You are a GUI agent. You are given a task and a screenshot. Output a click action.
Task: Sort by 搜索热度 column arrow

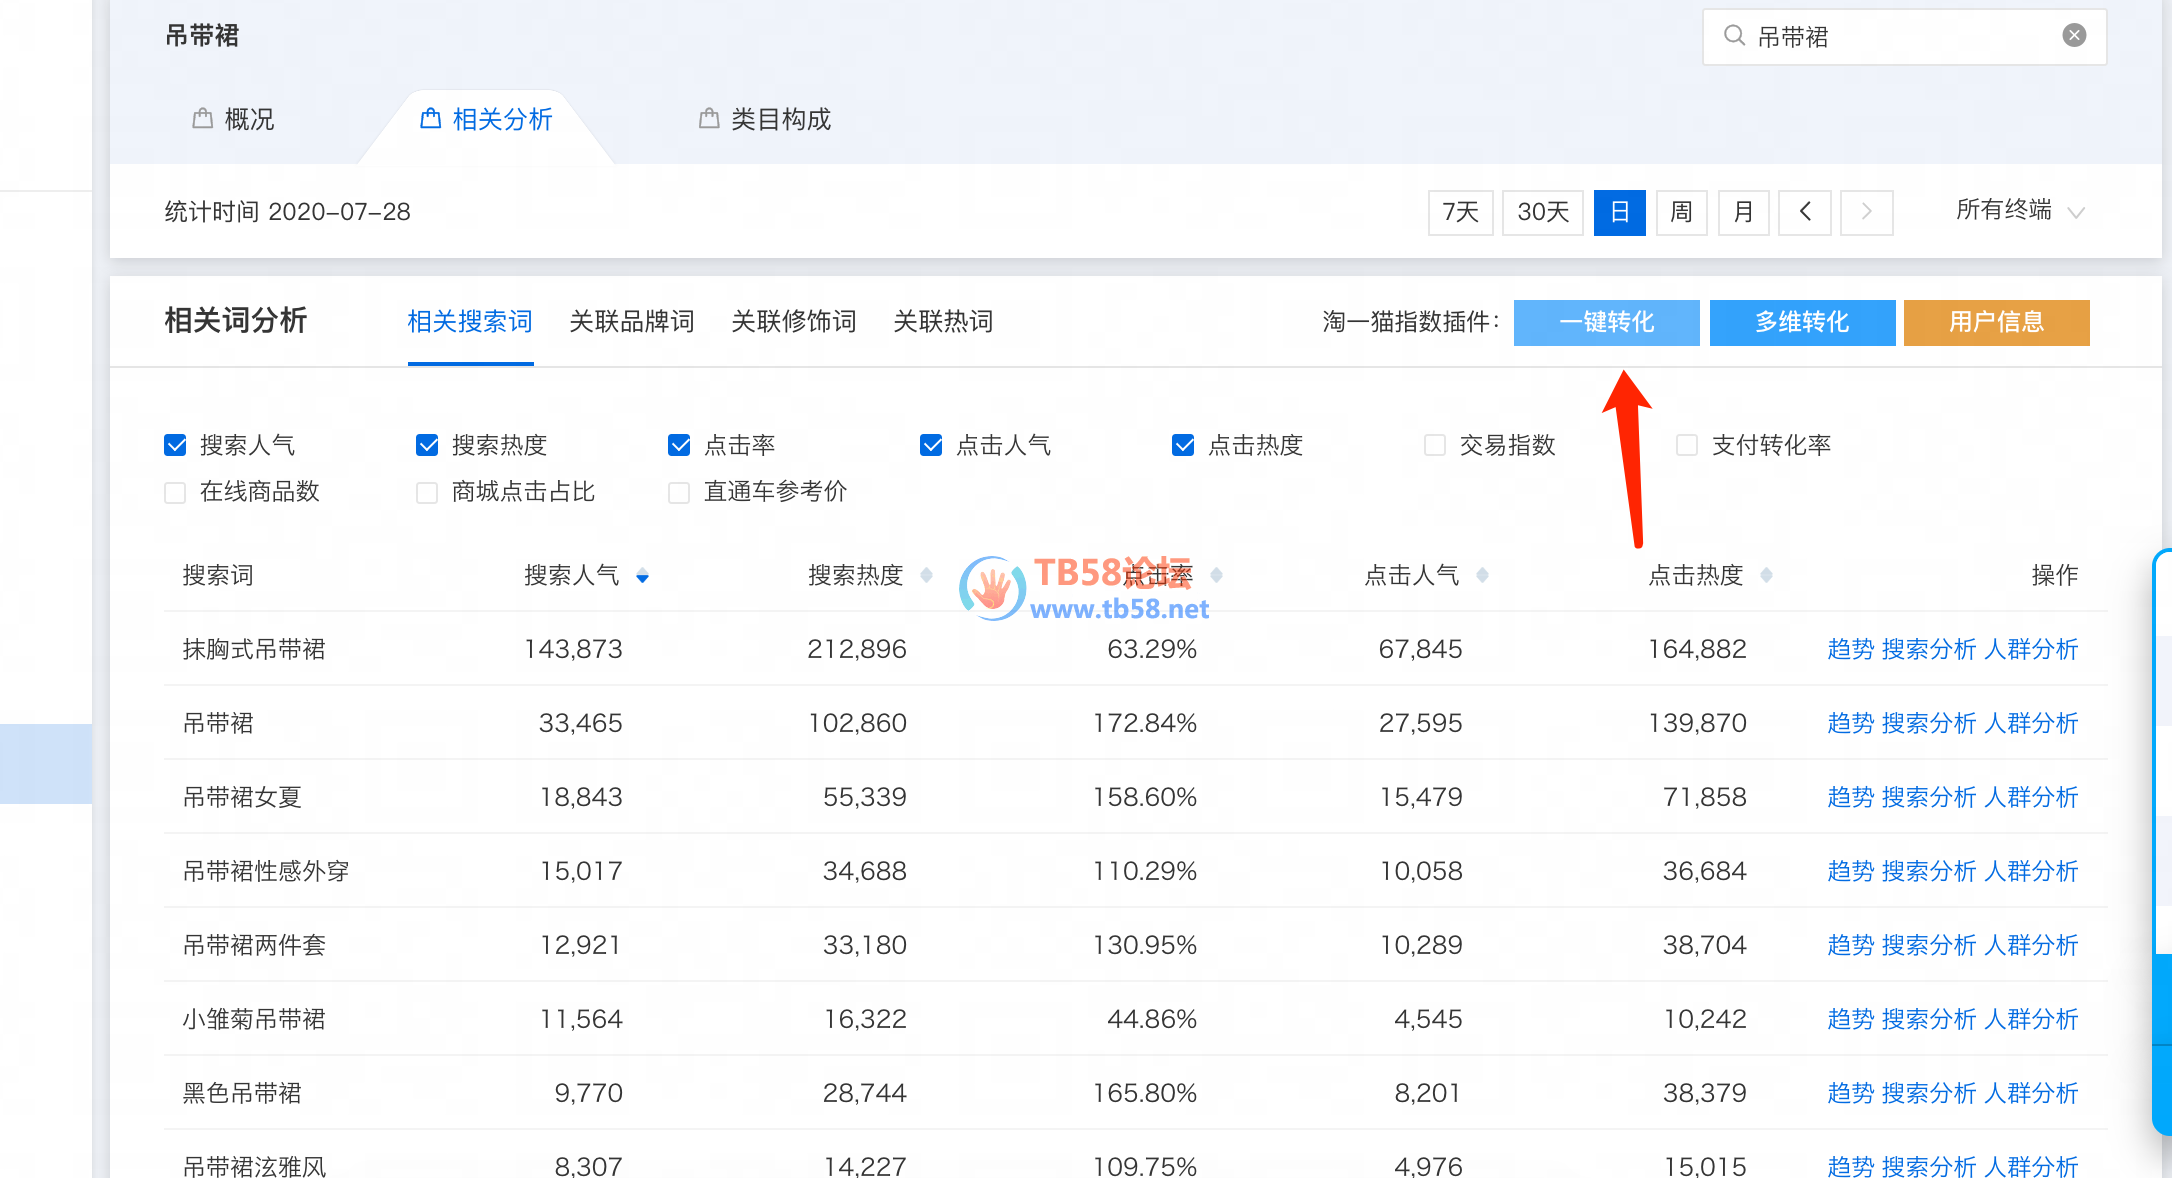point(926,575)
